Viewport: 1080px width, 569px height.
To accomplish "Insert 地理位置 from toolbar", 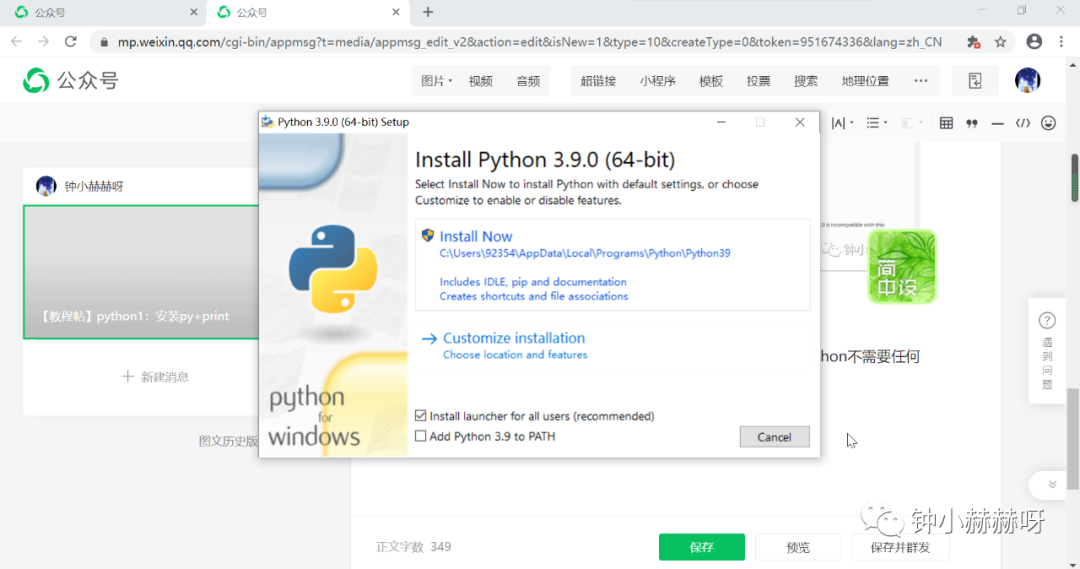I will tap(865, 81).
